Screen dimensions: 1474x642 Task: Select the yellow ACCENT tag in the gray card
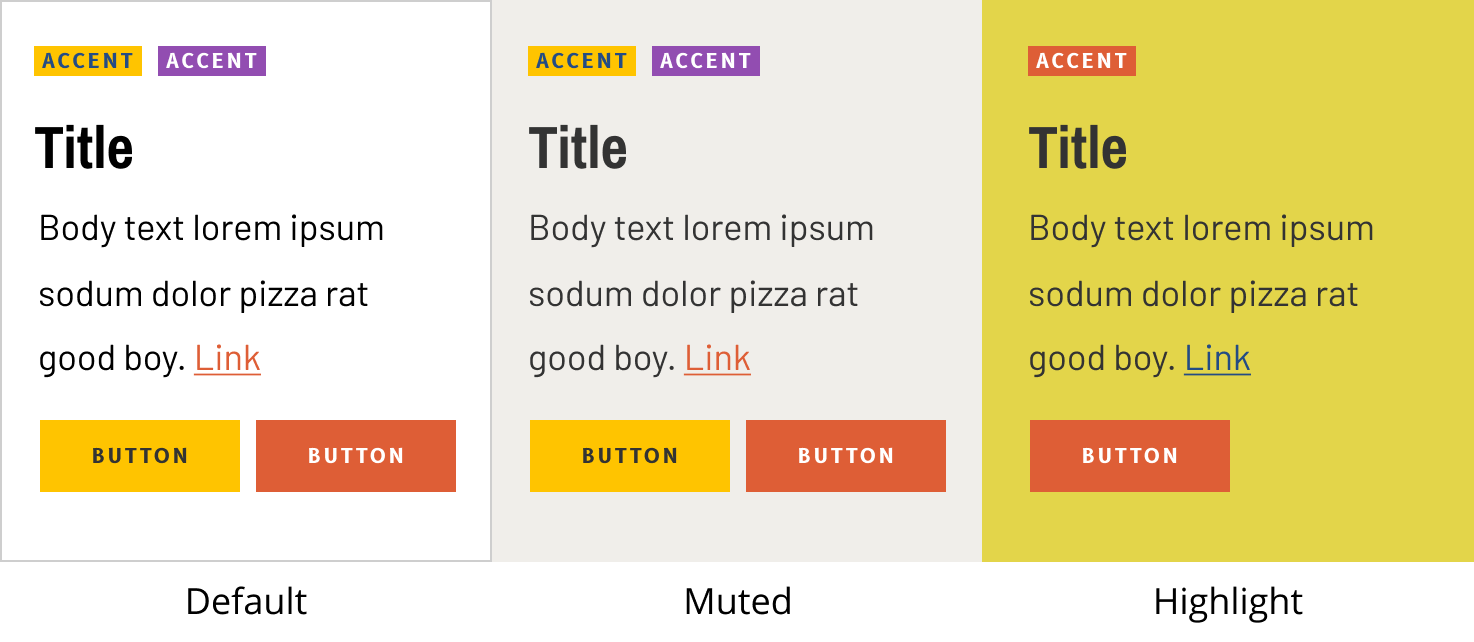[582, 61]
